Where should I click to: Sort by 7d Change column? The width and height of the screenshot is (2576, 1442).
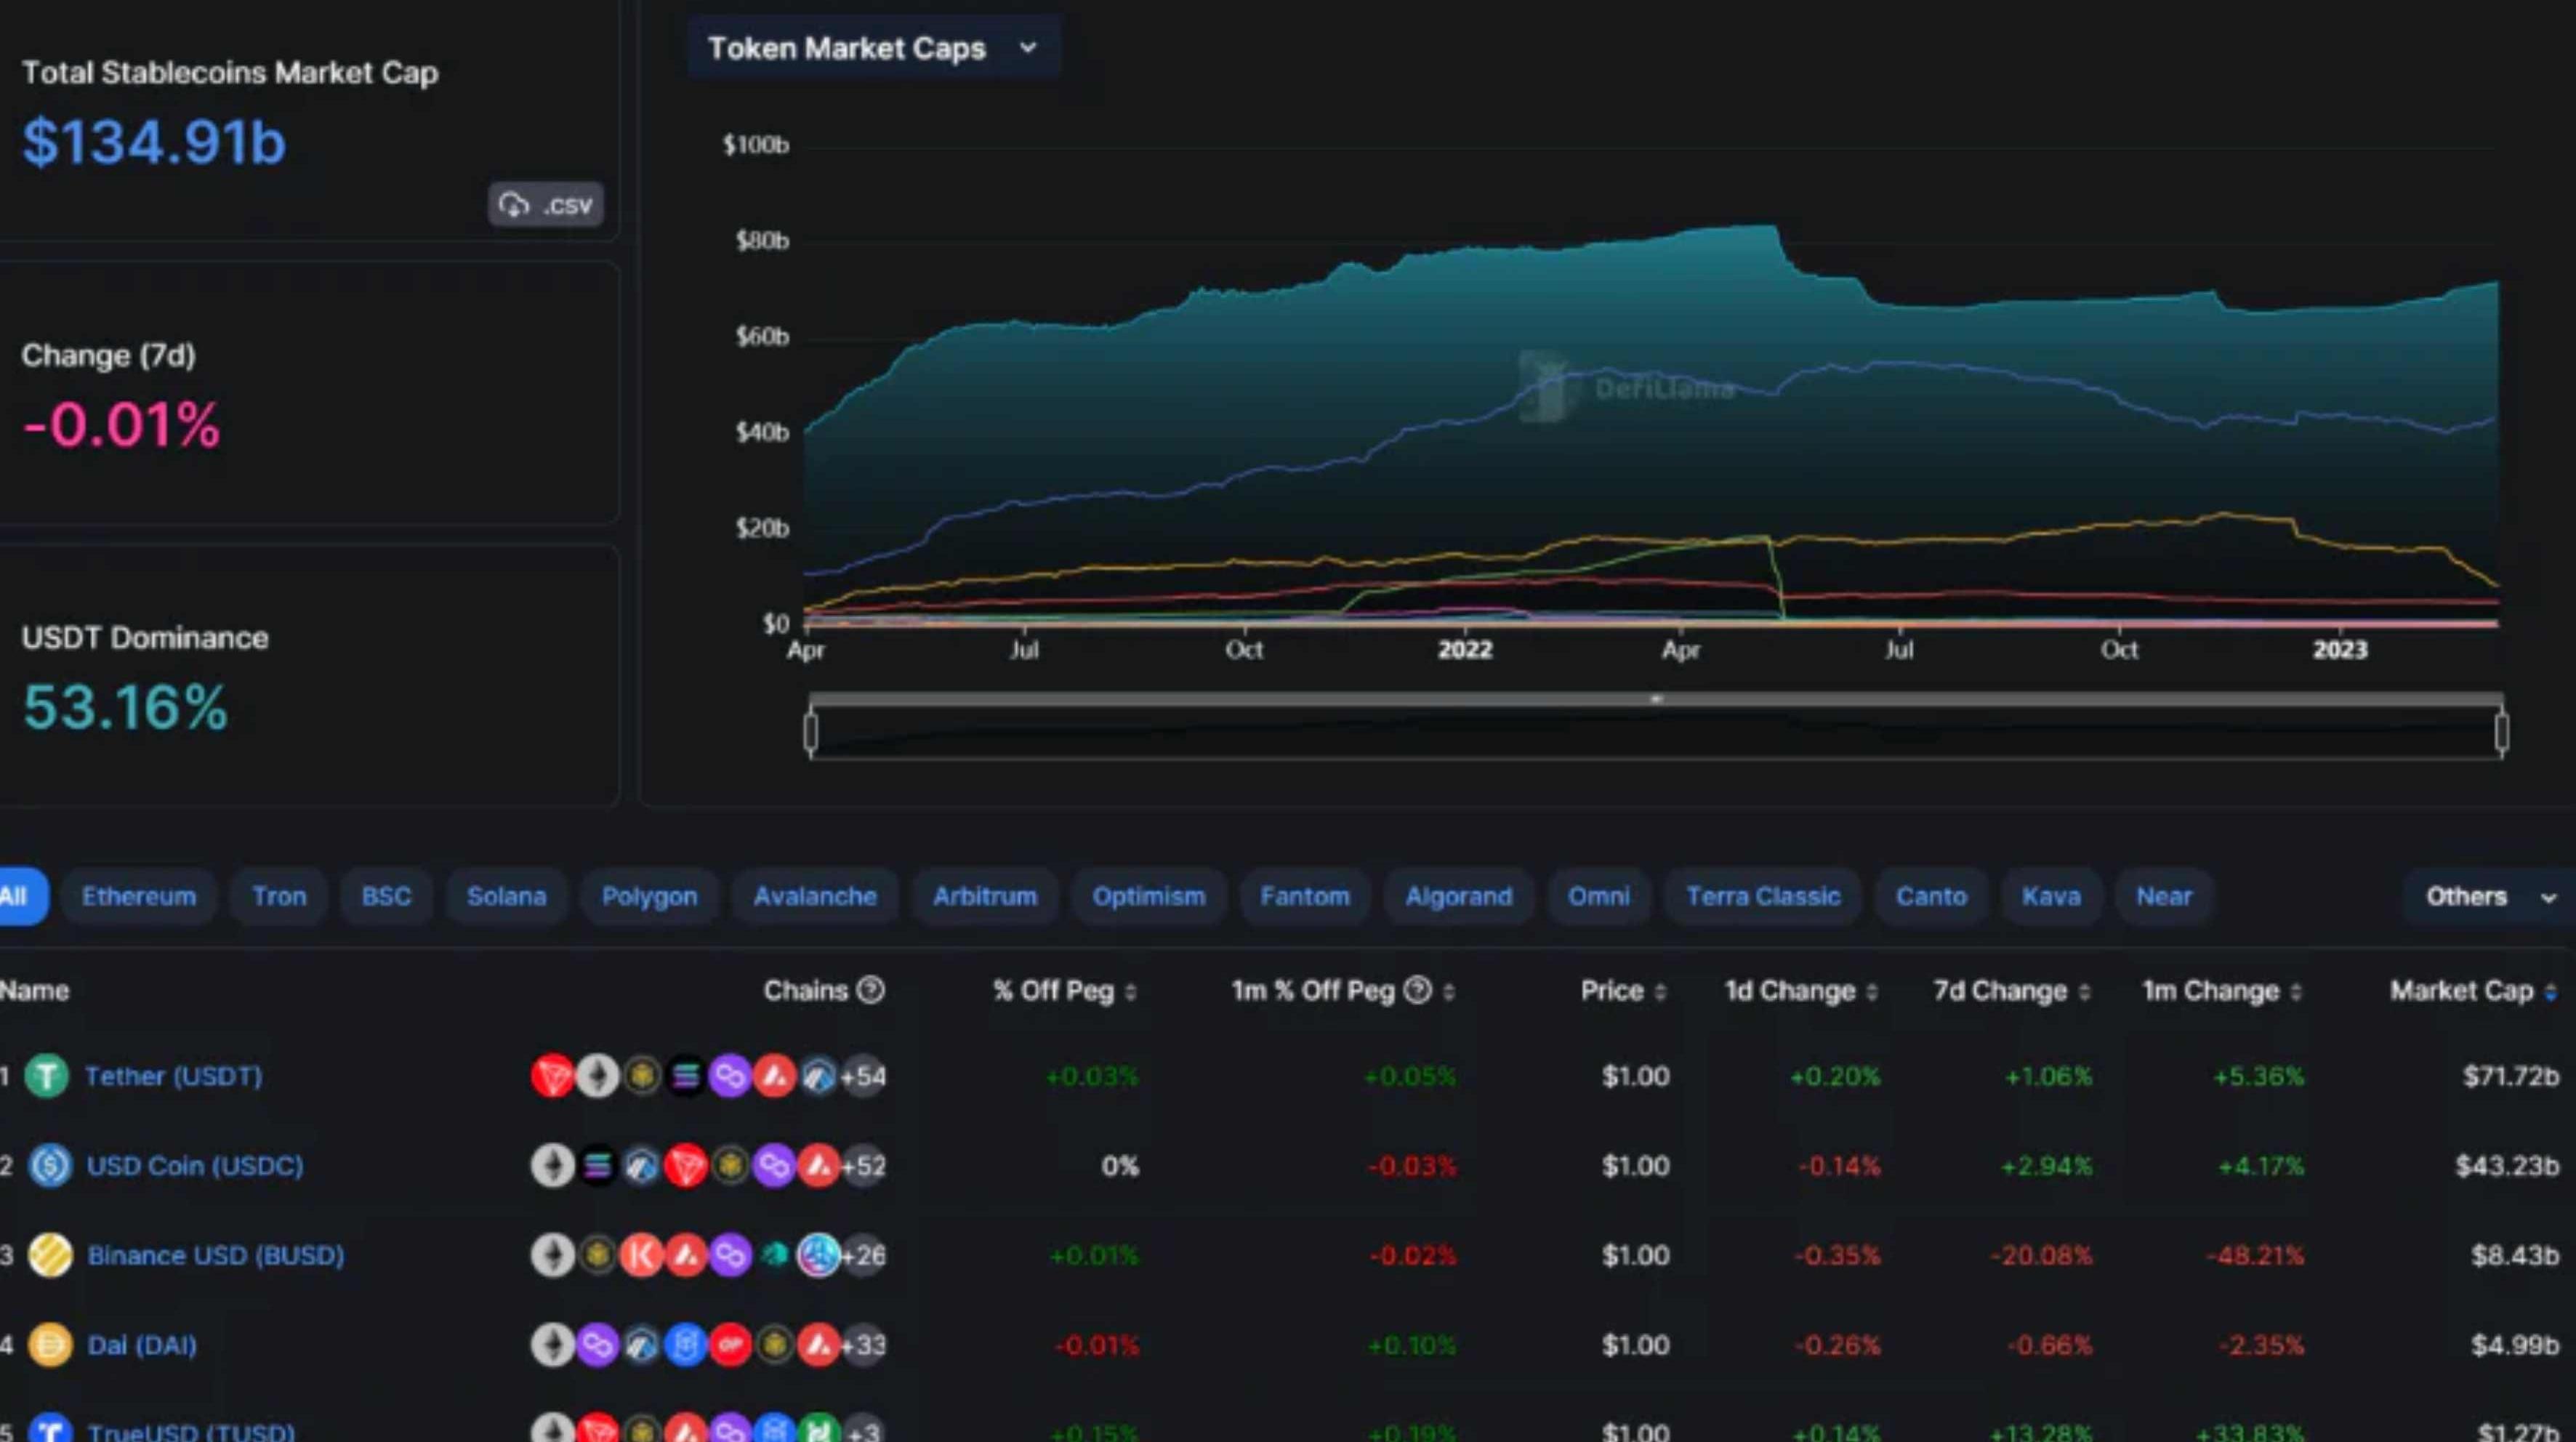(x=2084, y=992)
